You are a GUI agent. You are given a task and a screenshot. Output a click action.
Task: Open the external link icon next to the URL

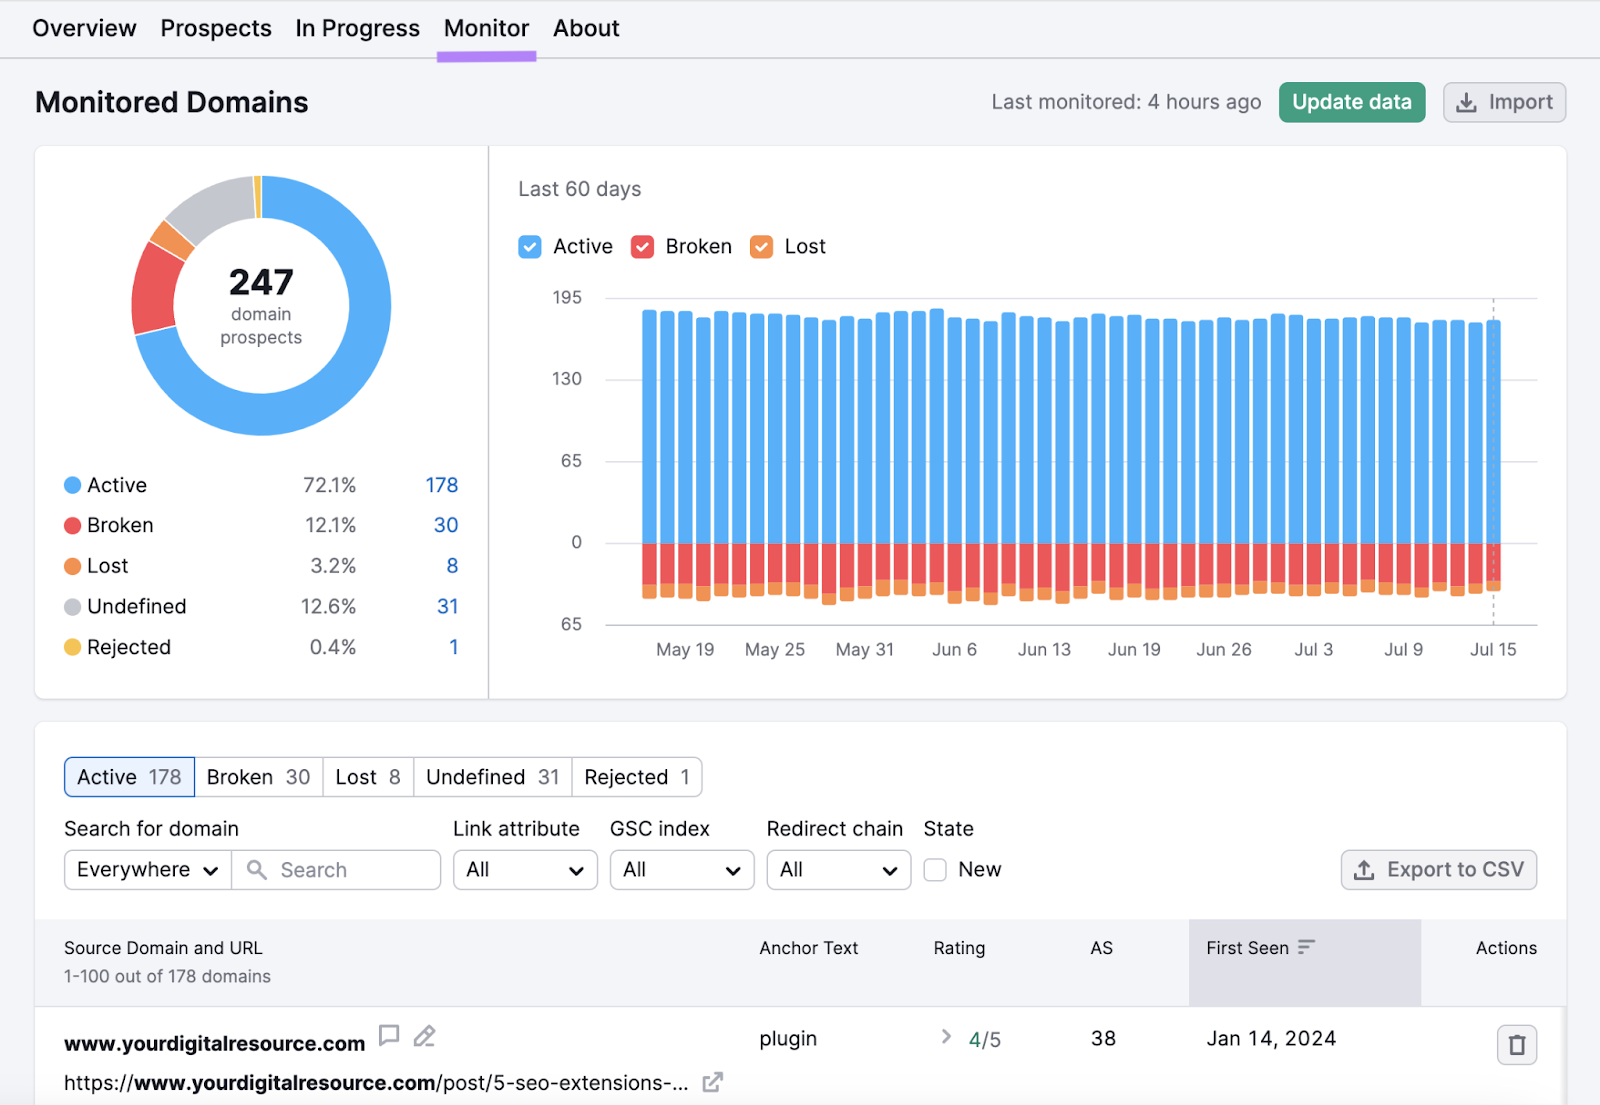coord(712,1082)
